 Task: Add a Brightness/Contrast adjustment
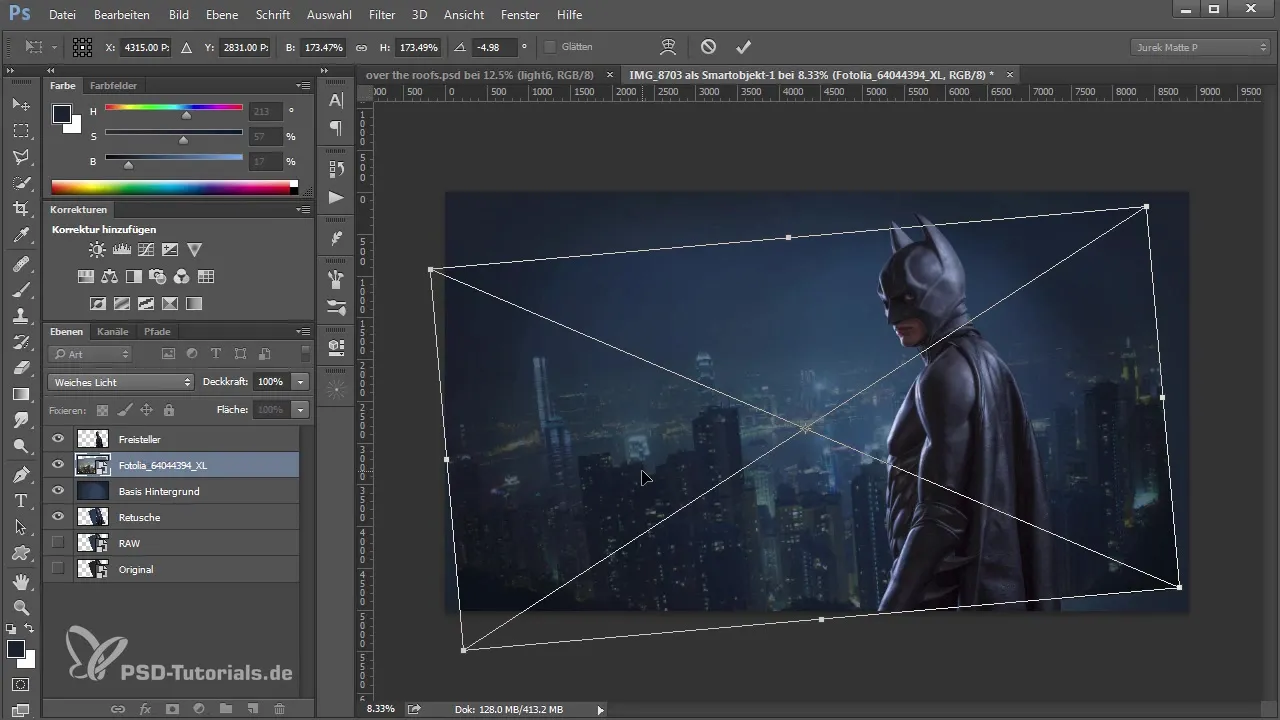[x=97, y=250]
